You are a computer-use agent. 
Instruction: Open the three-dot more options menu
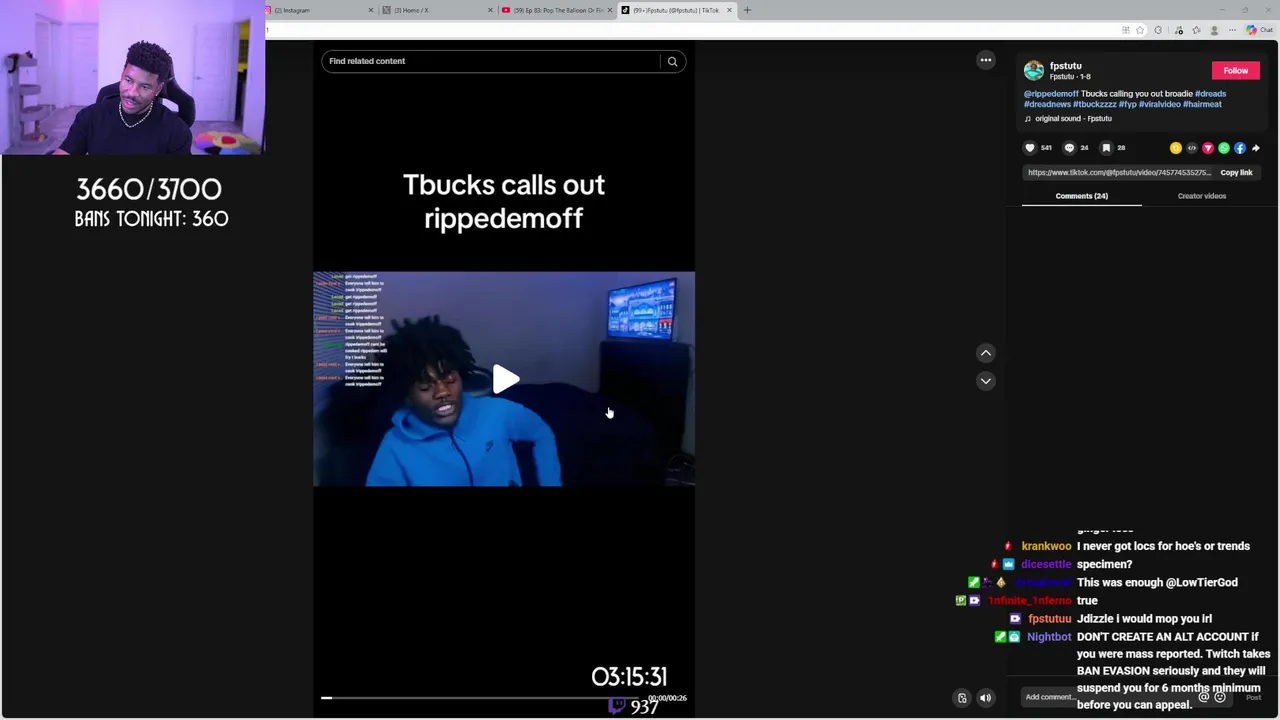tap(985, 60)
